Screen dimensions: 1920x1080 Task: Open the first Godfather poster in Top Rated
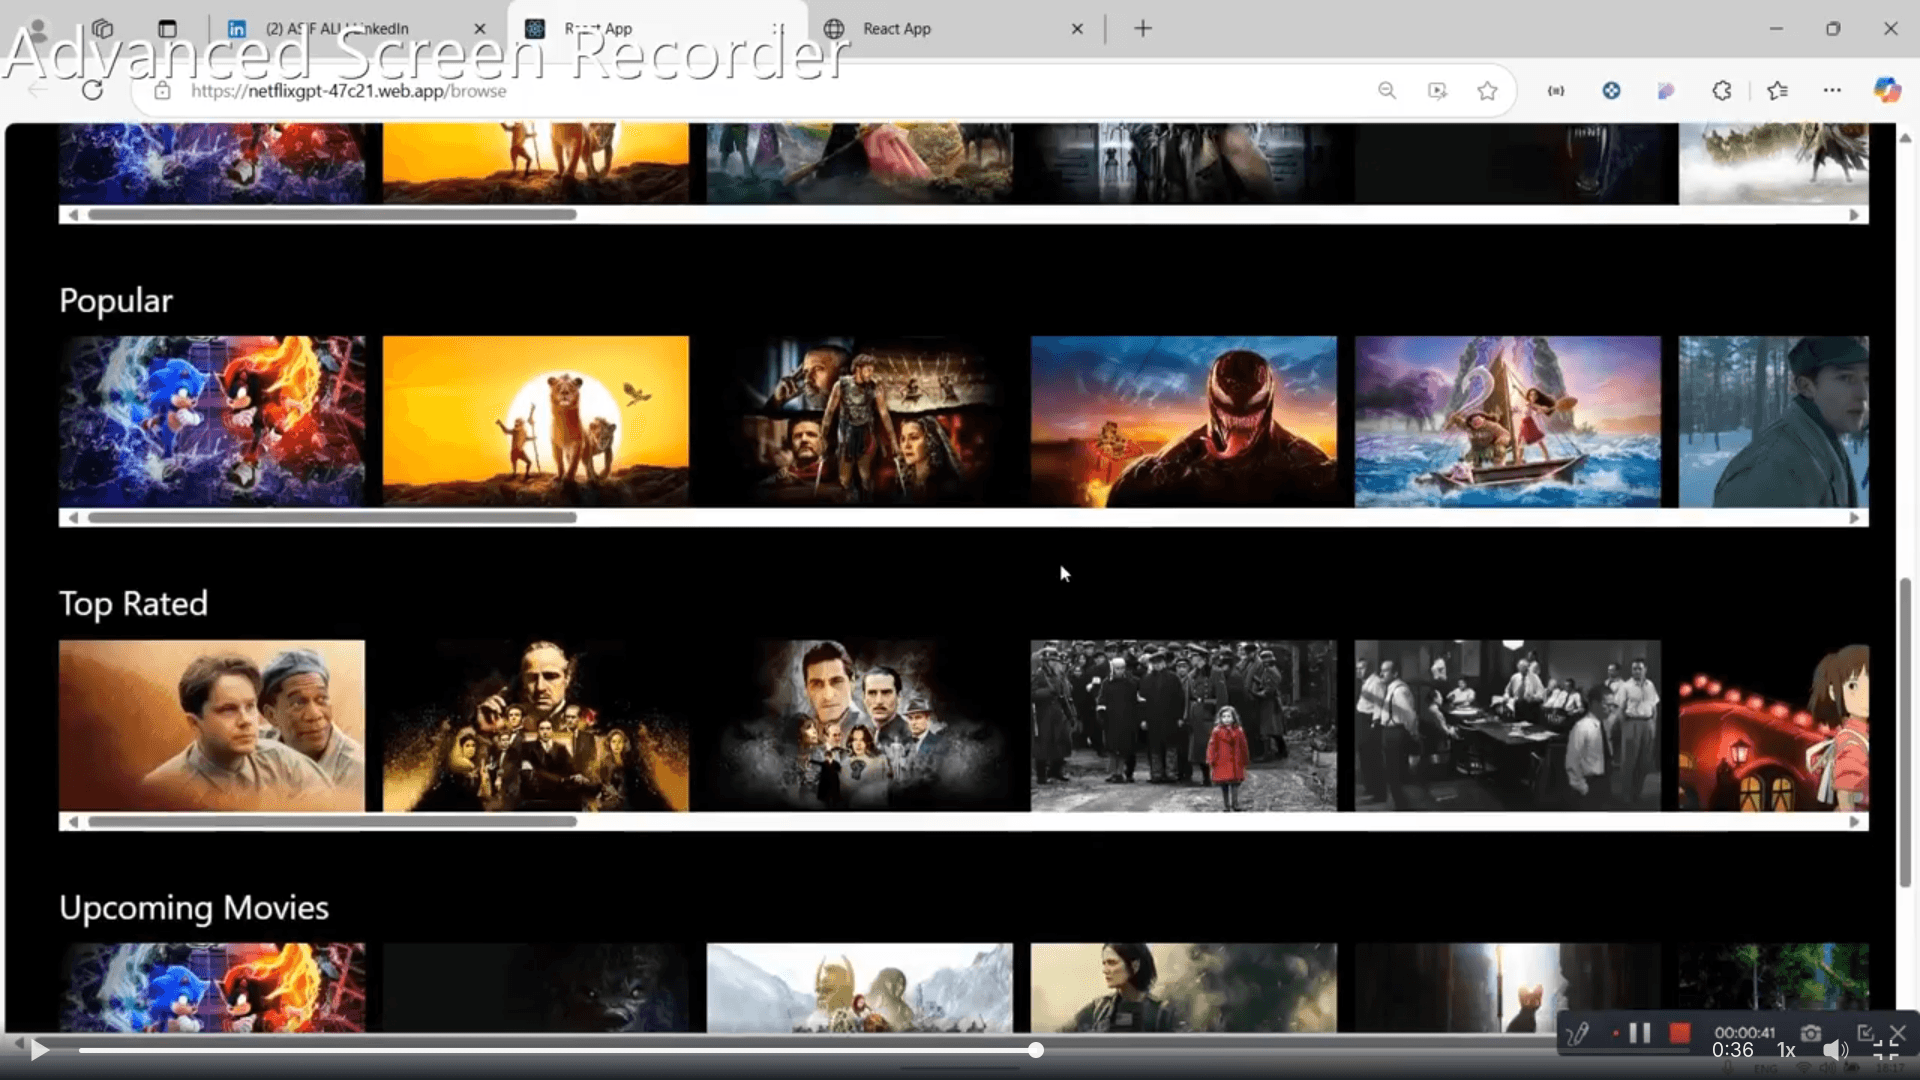pyautogui.click(x=536, y=725)
